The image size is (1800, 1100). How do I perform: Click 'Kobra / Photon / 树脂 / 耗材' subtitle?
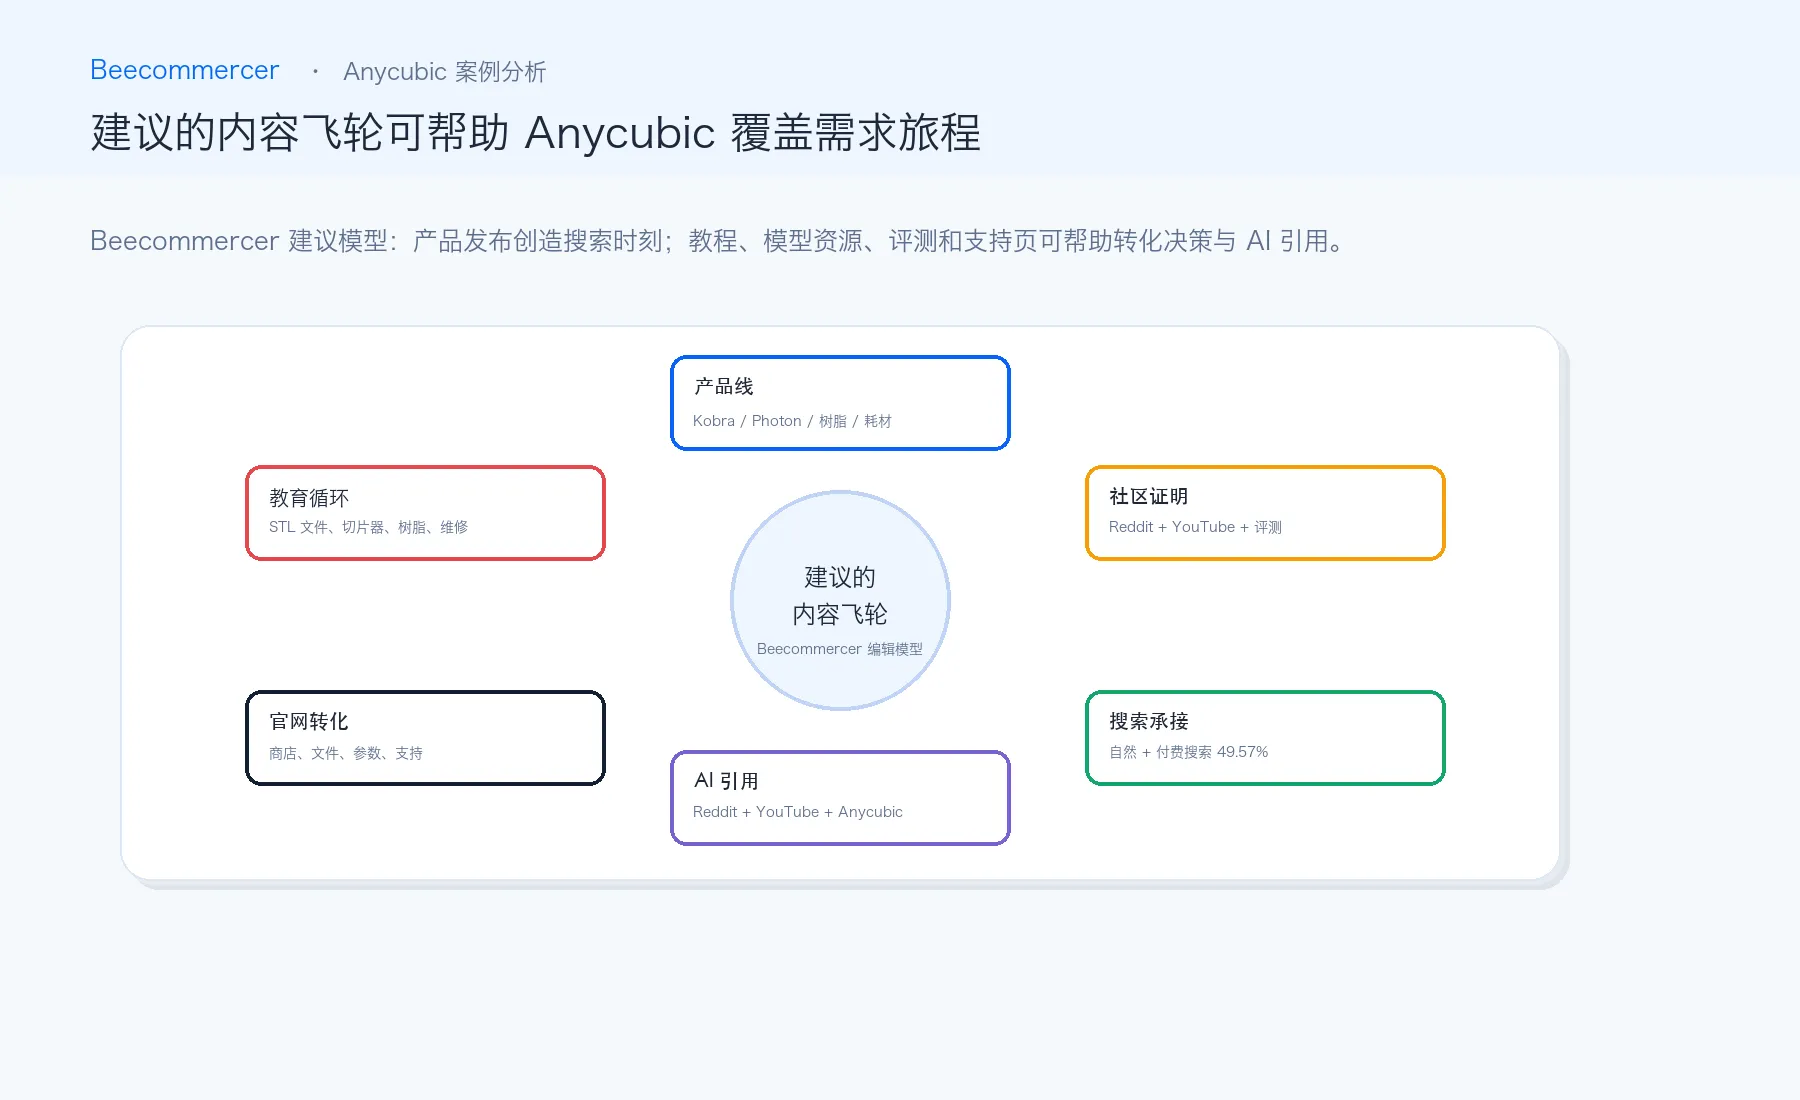click(792, 421)
